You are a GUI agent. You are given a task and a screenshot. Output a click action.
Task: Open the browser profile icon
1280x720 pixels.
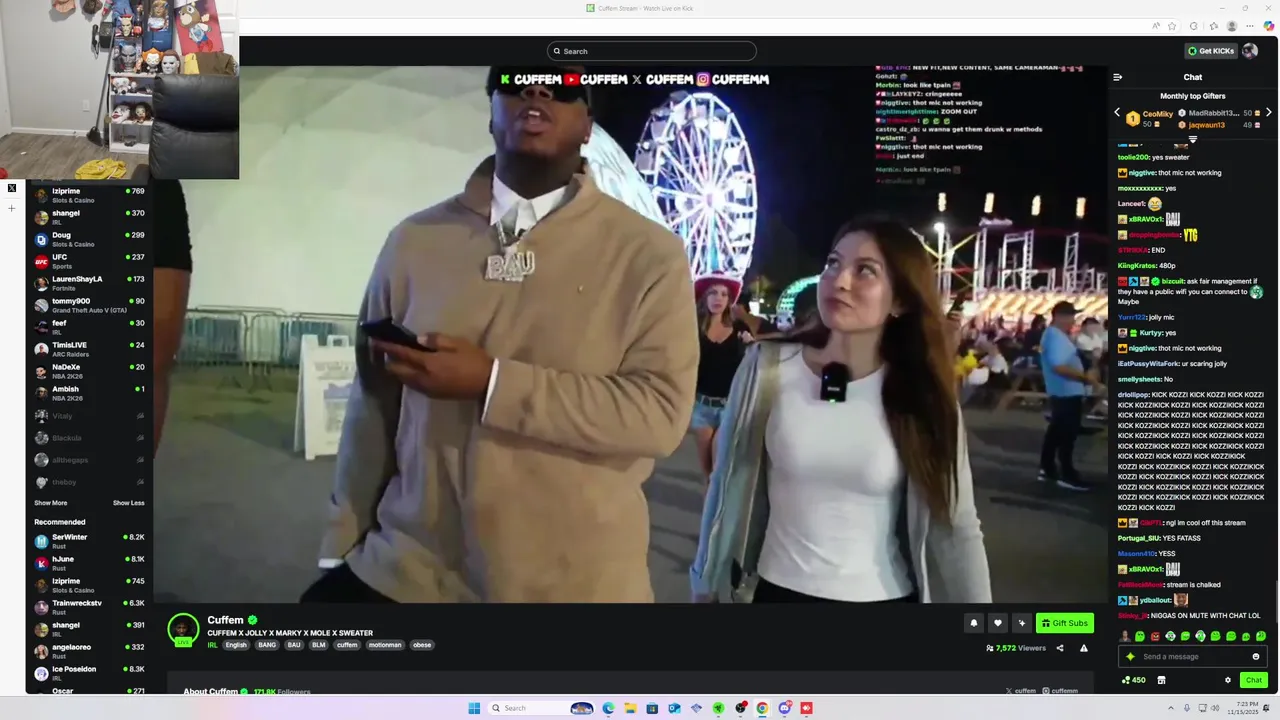point(1232,26)
